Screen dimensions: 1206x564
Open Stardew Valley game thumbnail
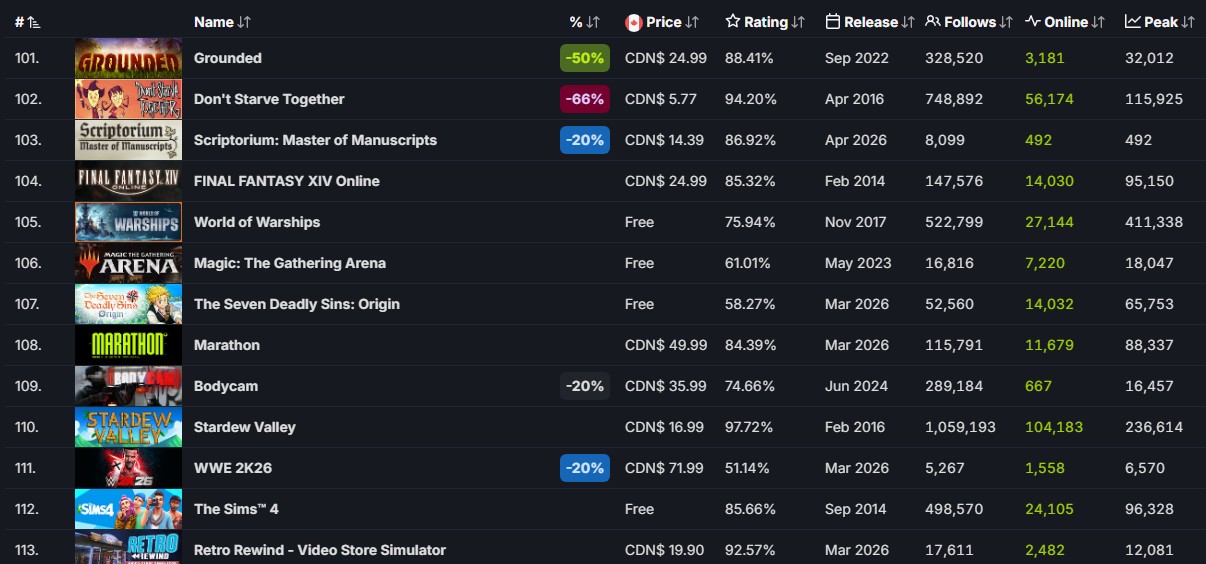[x=128, y=427]
